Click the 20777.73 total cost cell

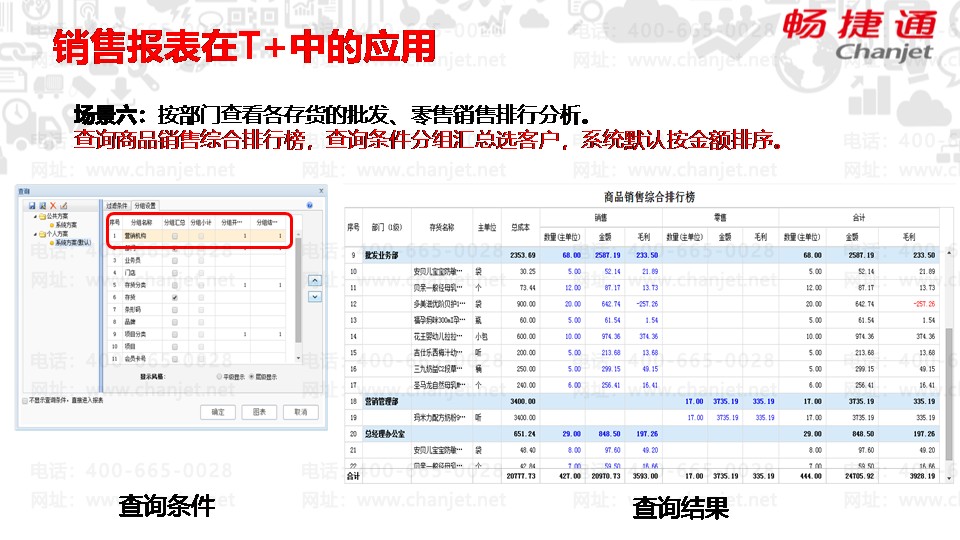coord(521,476)
